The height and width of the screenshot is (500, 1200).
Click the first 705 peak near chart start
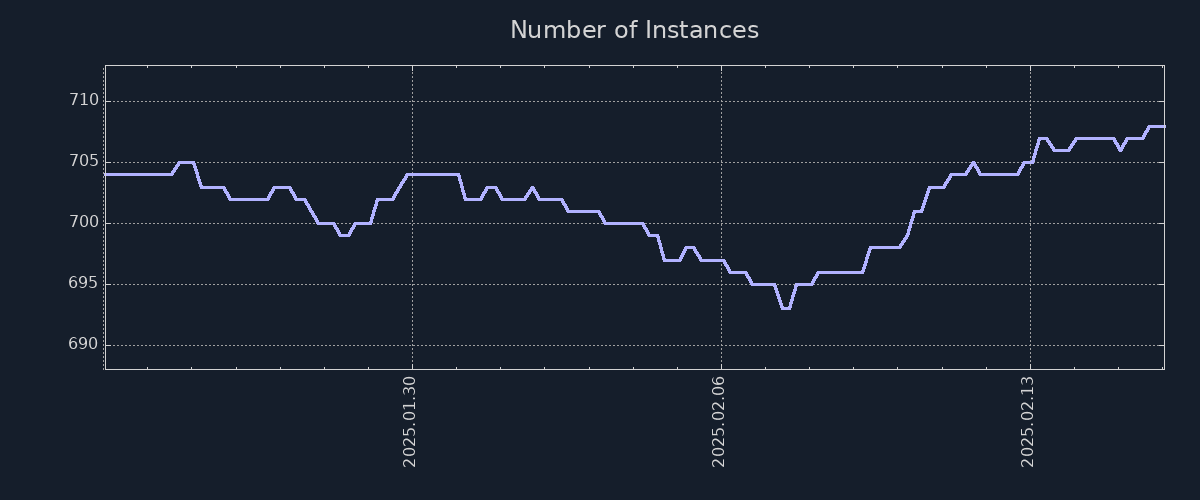coord(186,162)
